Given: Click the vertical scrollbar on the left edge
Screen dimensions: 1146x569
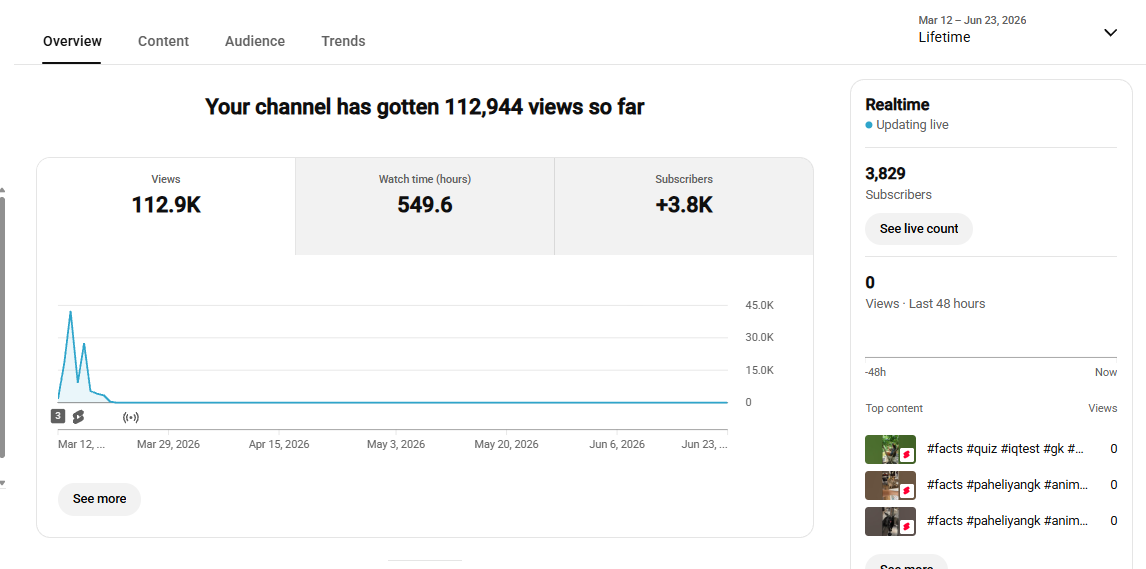Looking at the screenshot, I should tap(2, 327).
